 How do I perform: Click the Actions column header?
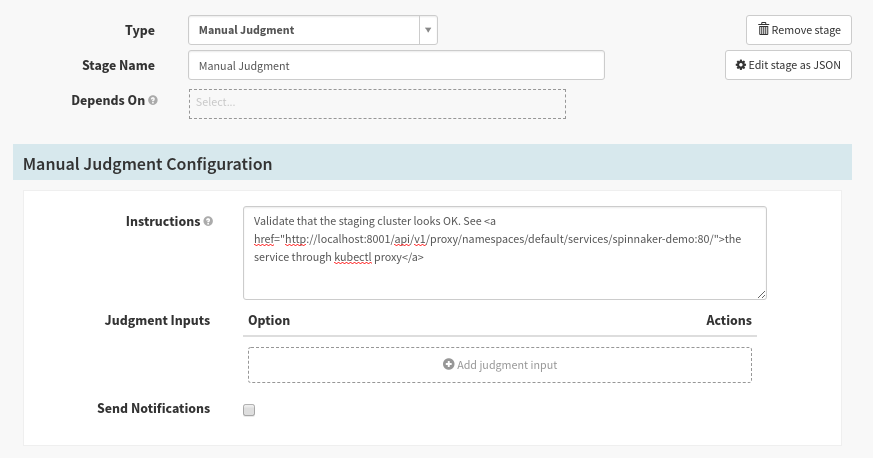tap(728, 321)
